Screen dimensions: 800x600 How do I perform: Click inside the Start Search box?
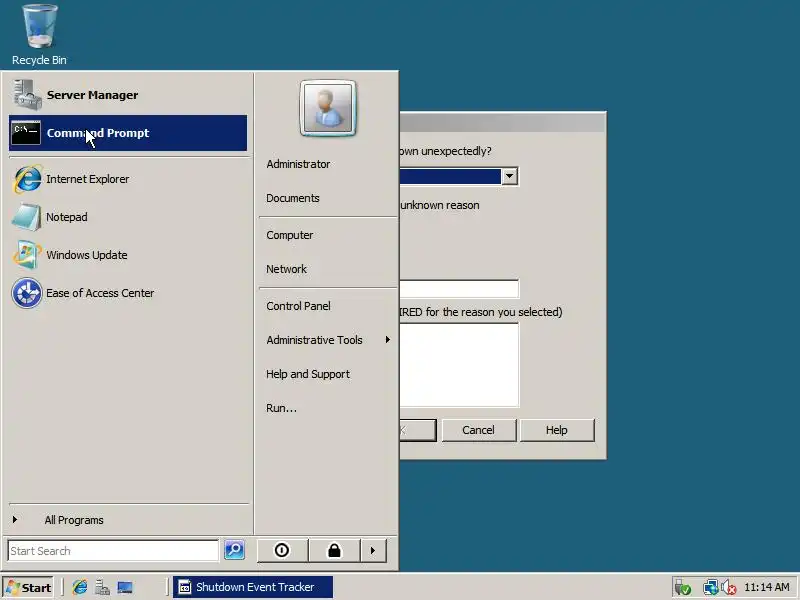113,551
